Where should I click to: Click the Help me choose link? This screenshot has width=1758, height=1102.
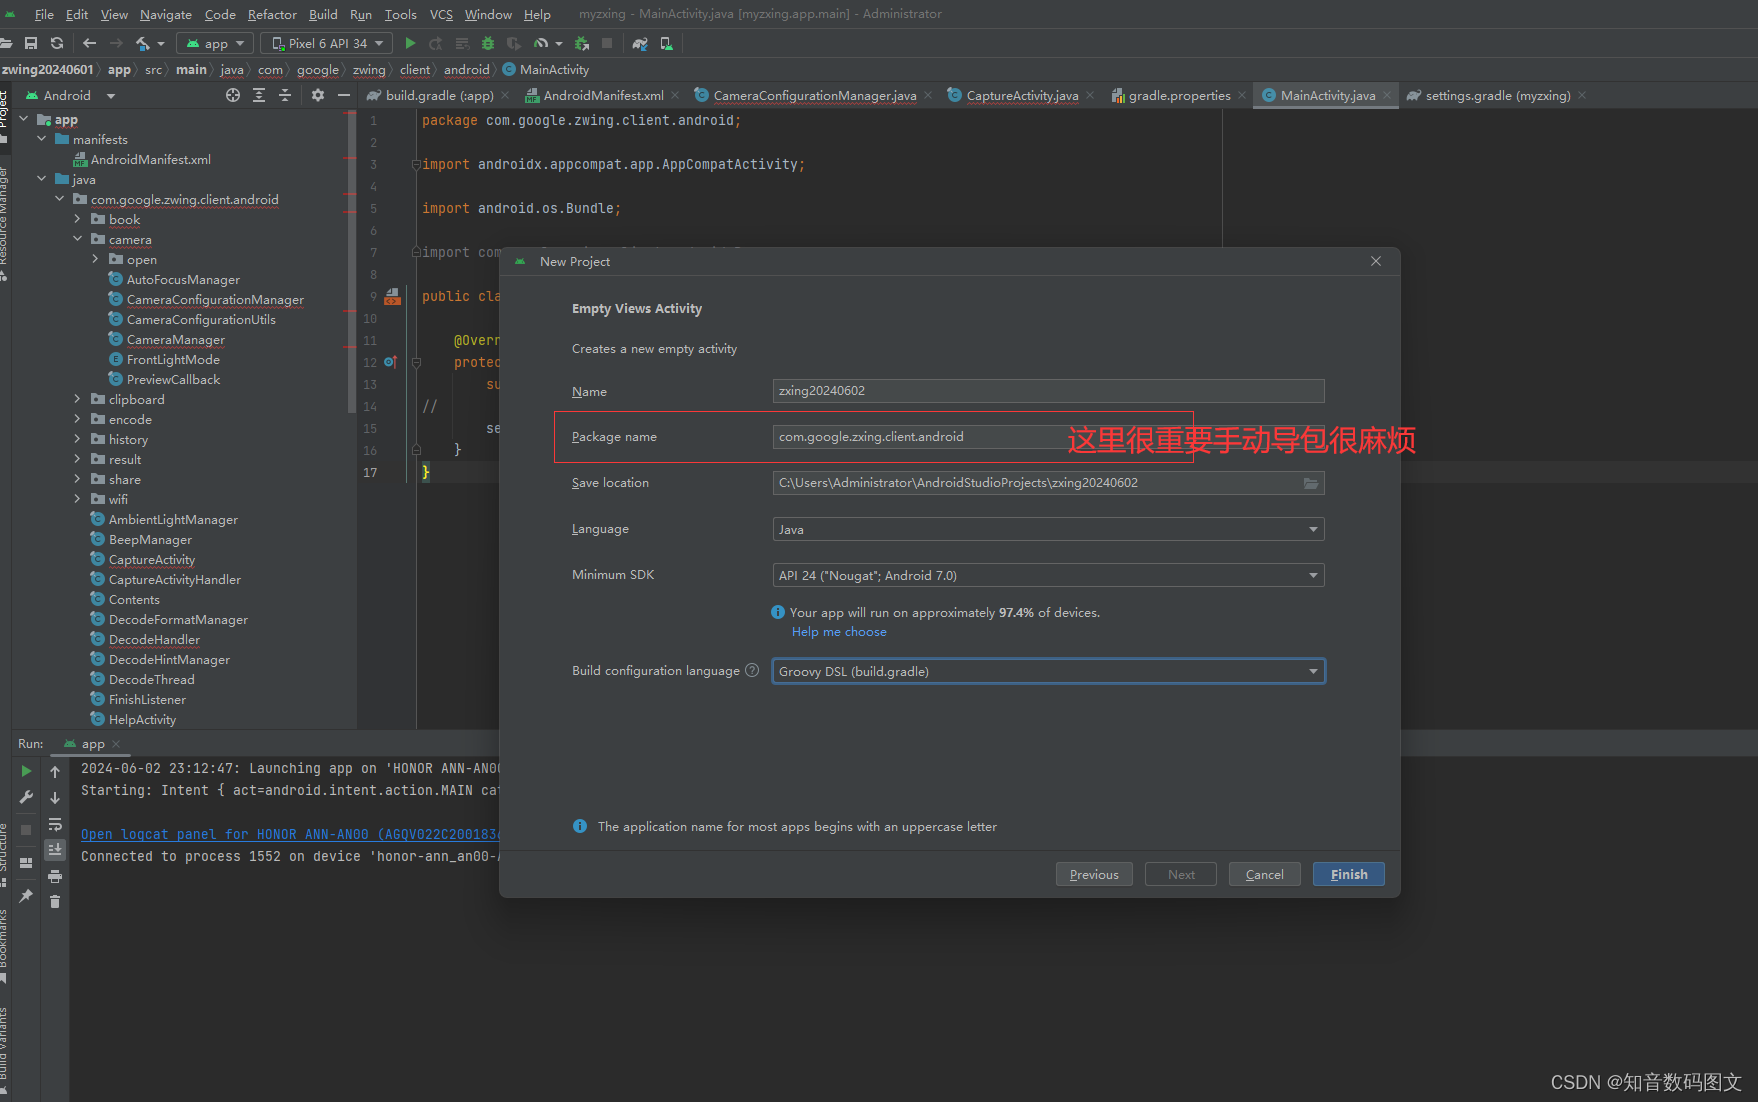(839, 631)
